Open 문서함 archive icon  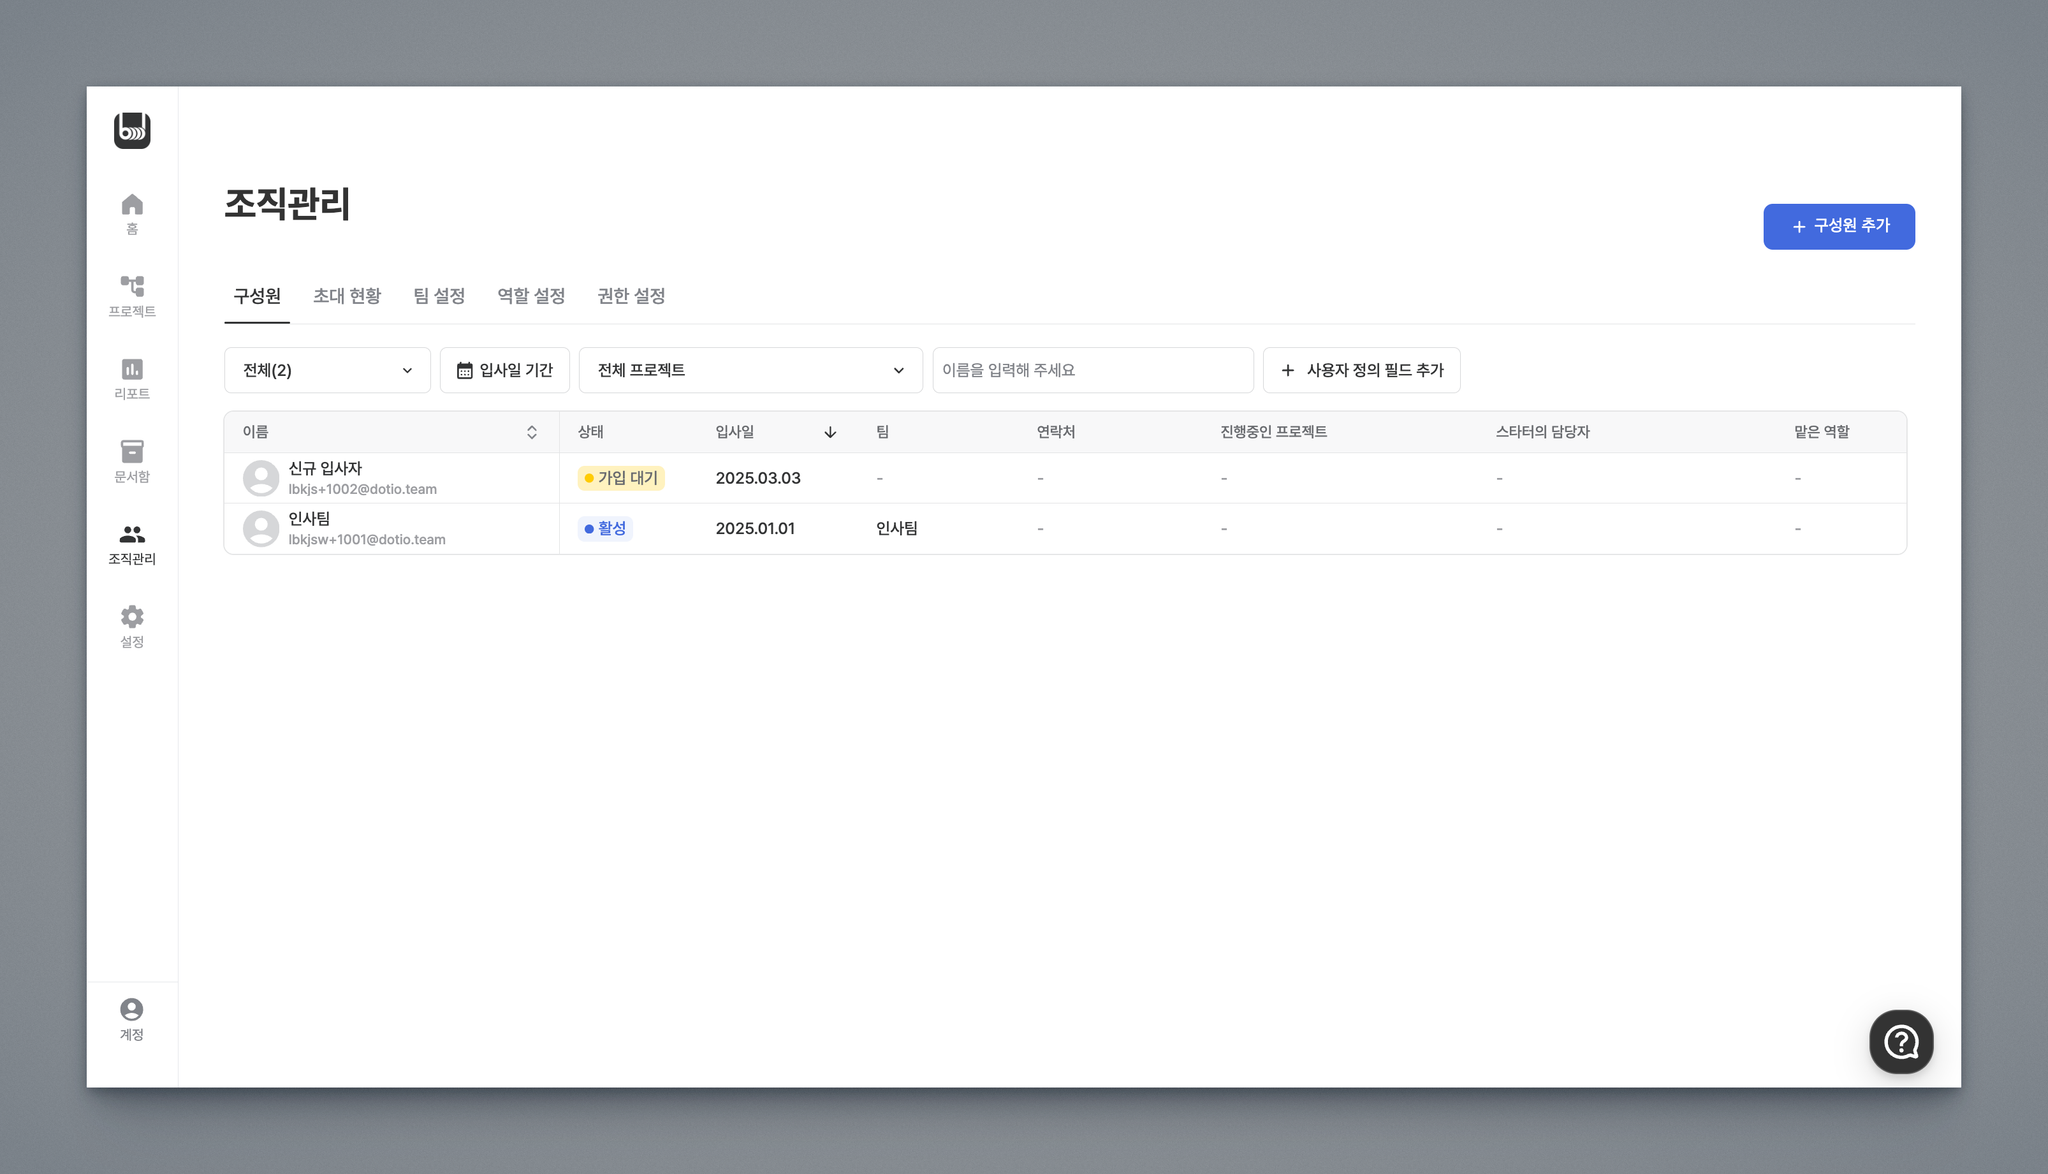(x=132, y=452)
